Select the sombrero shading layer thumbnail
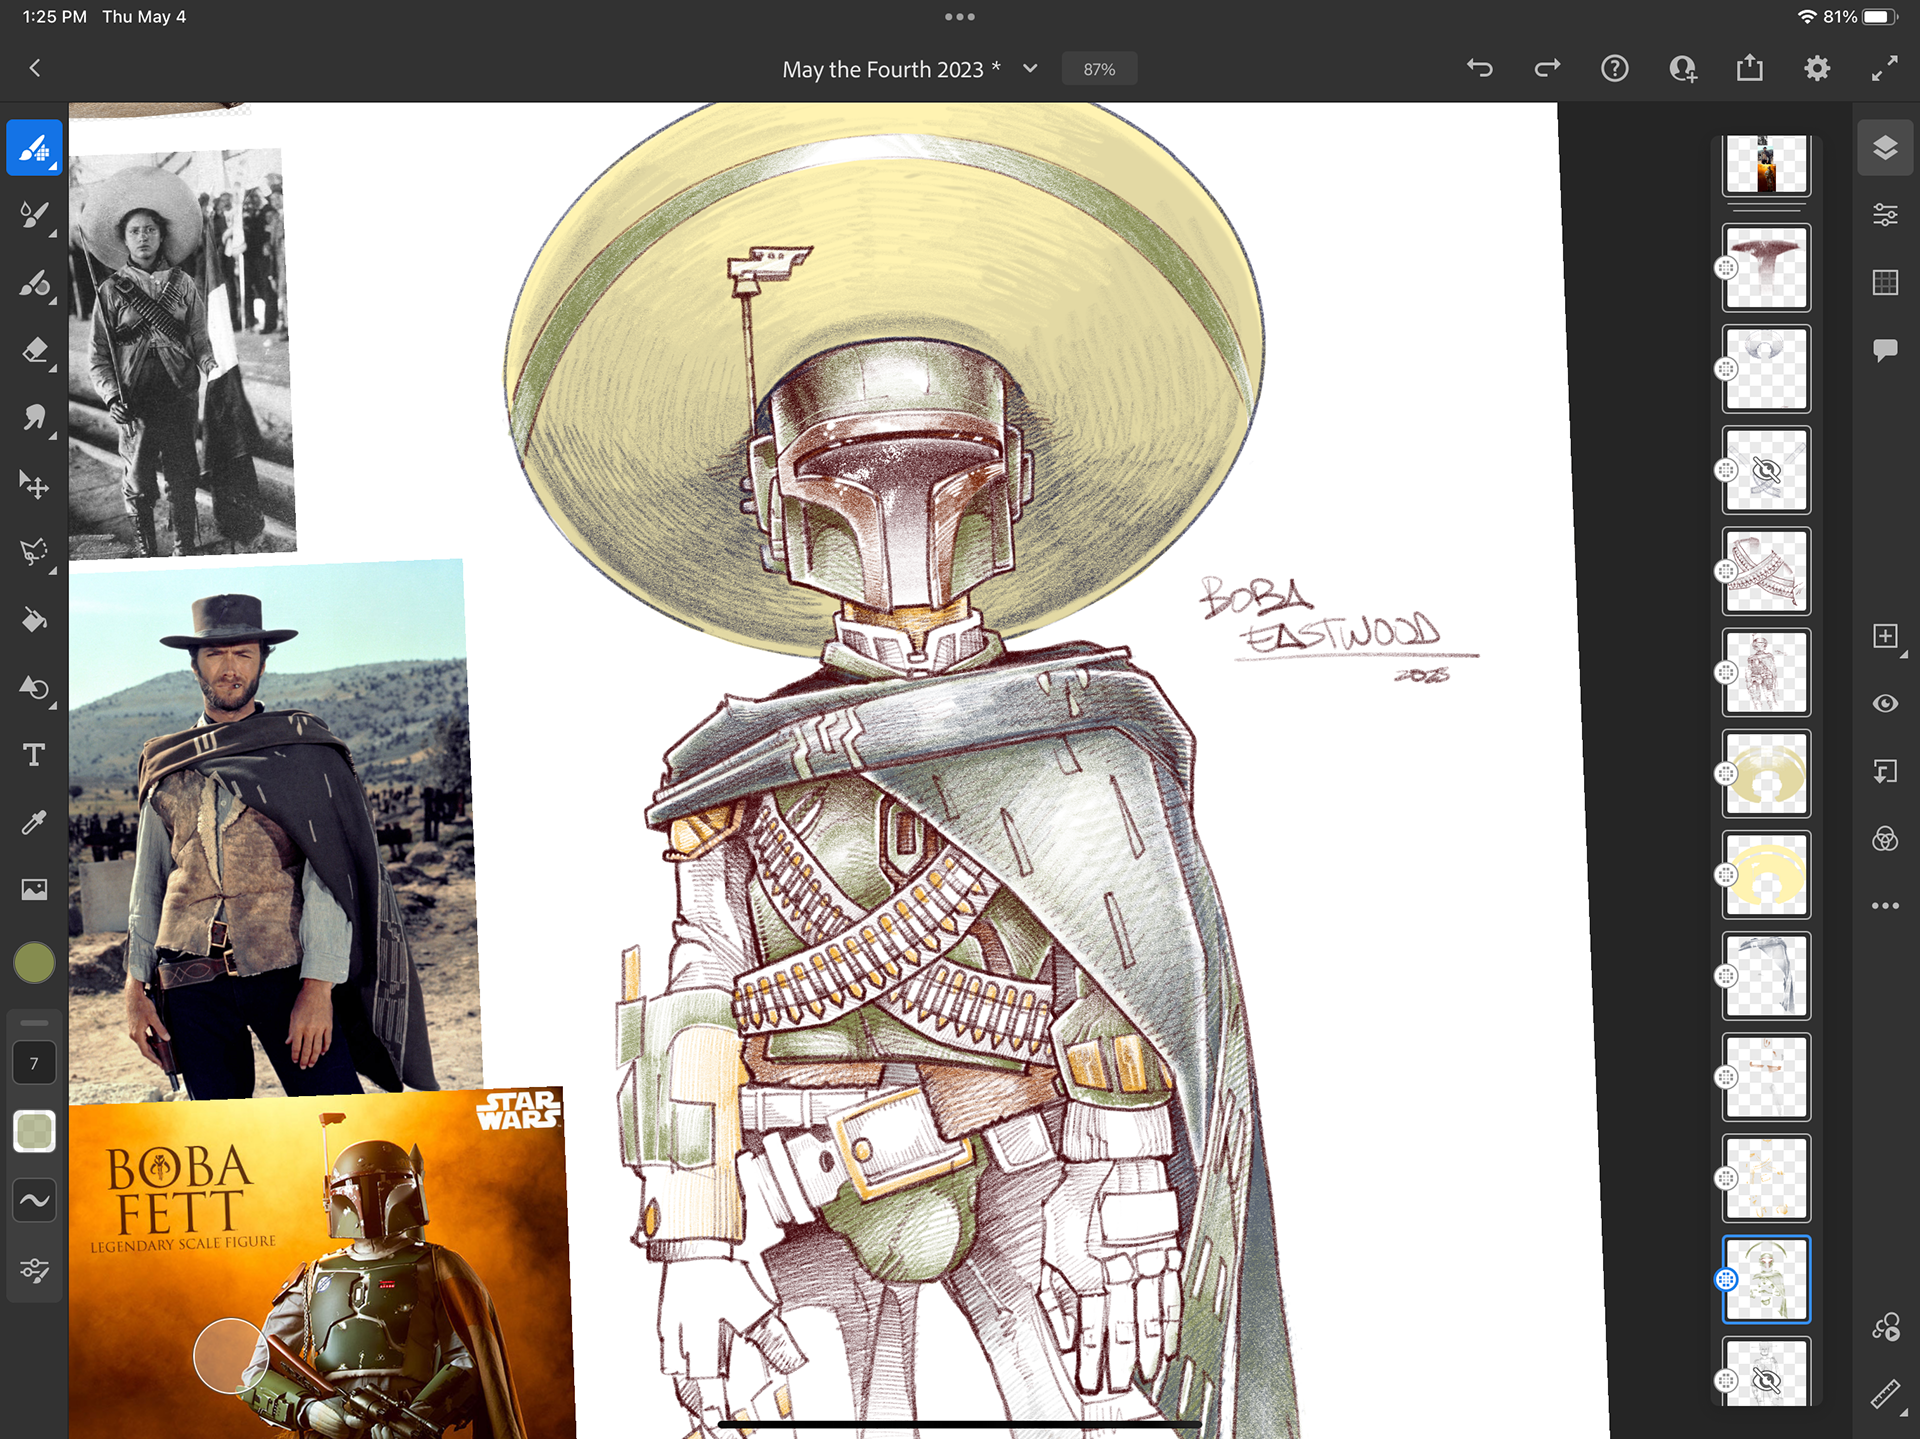Screen dimensions: 1920x1439 (x=1766, y=774)
